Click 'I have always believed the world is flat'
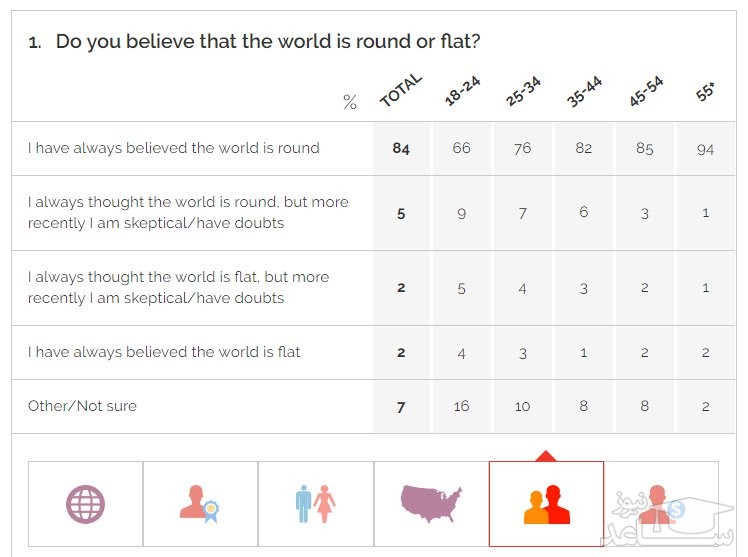The image size is (748, 557). [164, 352]
